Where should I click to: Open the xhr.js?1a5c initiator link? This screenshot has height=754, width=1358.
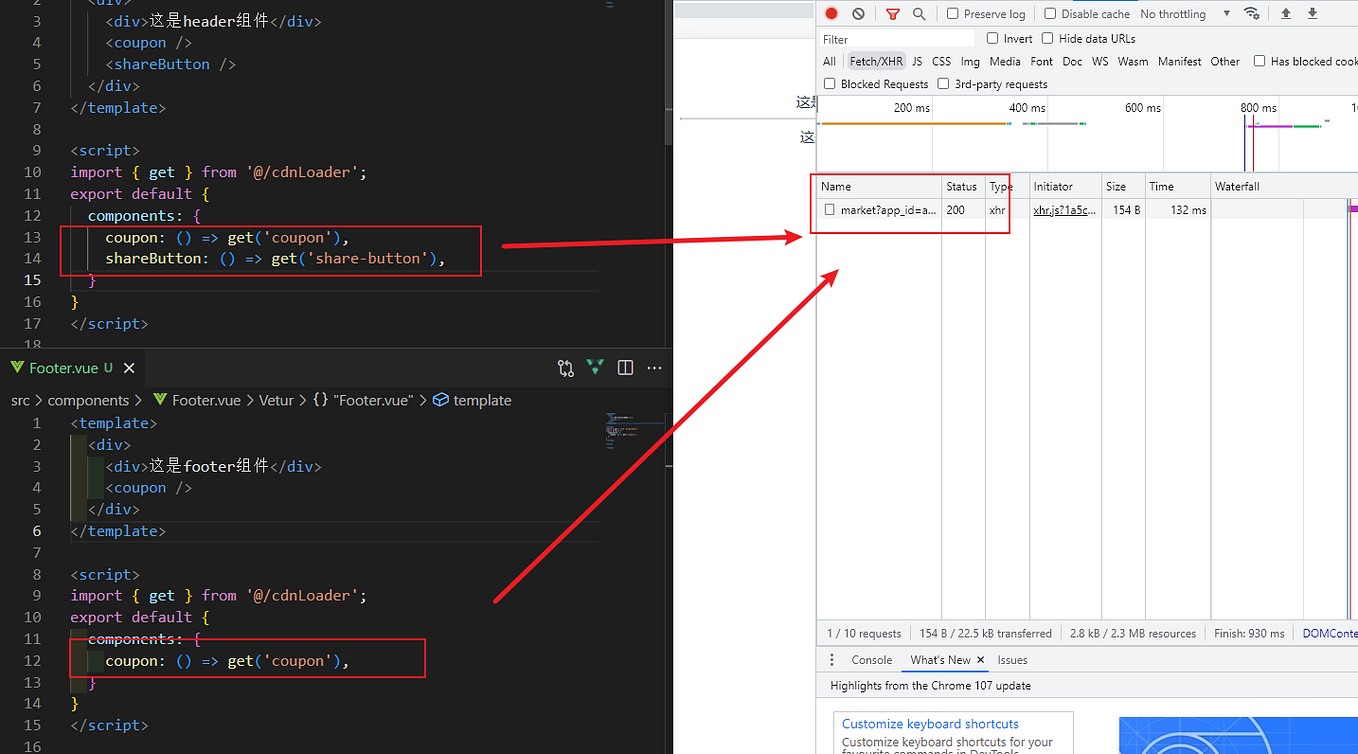click(x=1064, y=210)
